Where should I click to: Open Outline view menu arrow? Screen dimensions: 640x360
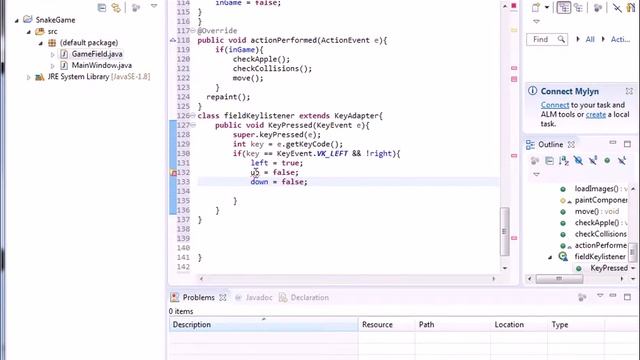pos(536,175)
